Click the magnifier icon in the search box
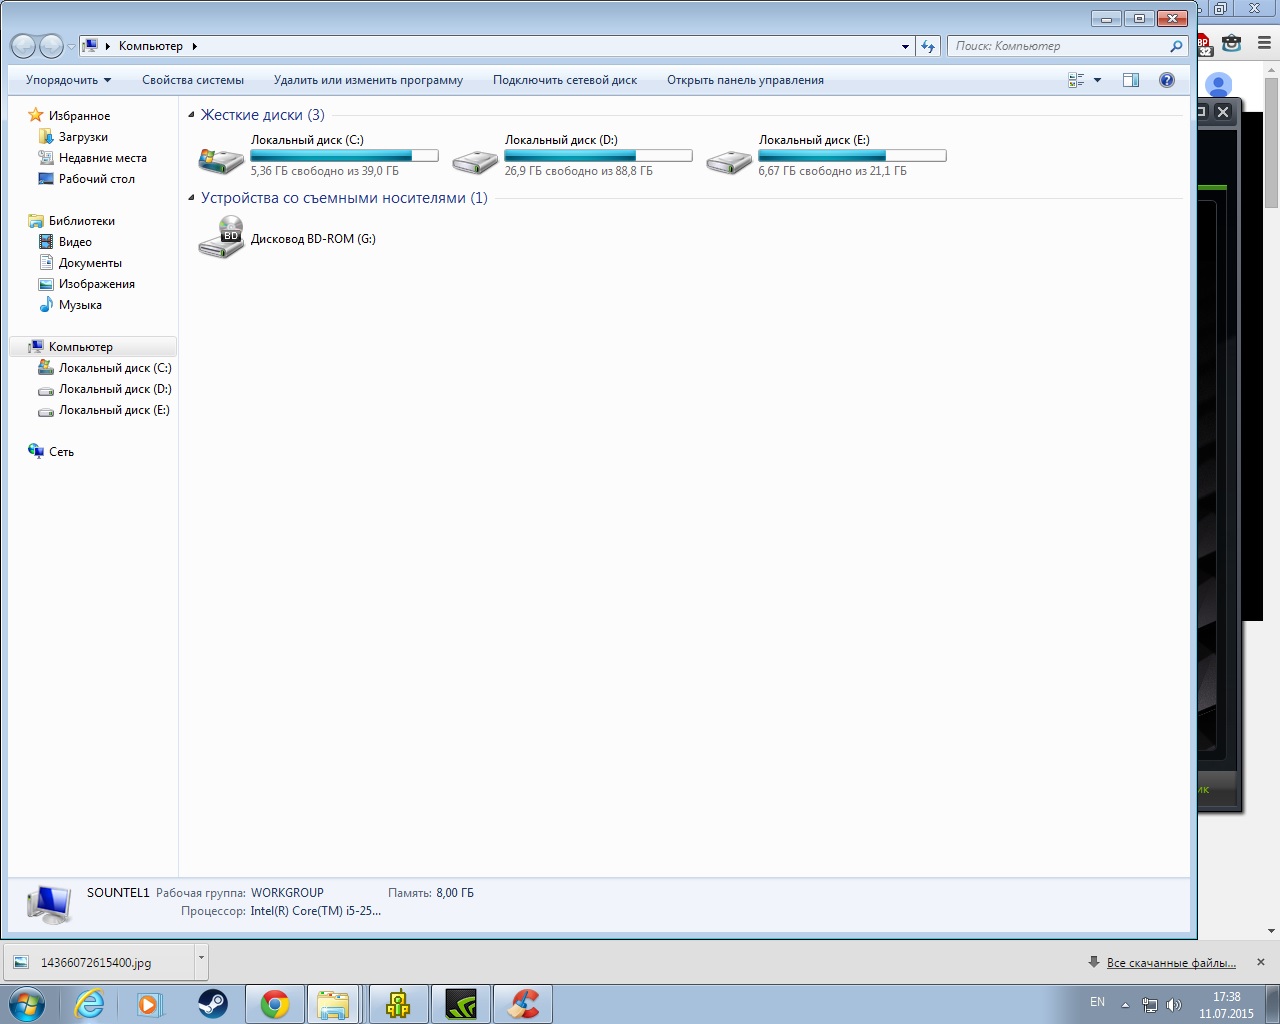 [1176, 46]
